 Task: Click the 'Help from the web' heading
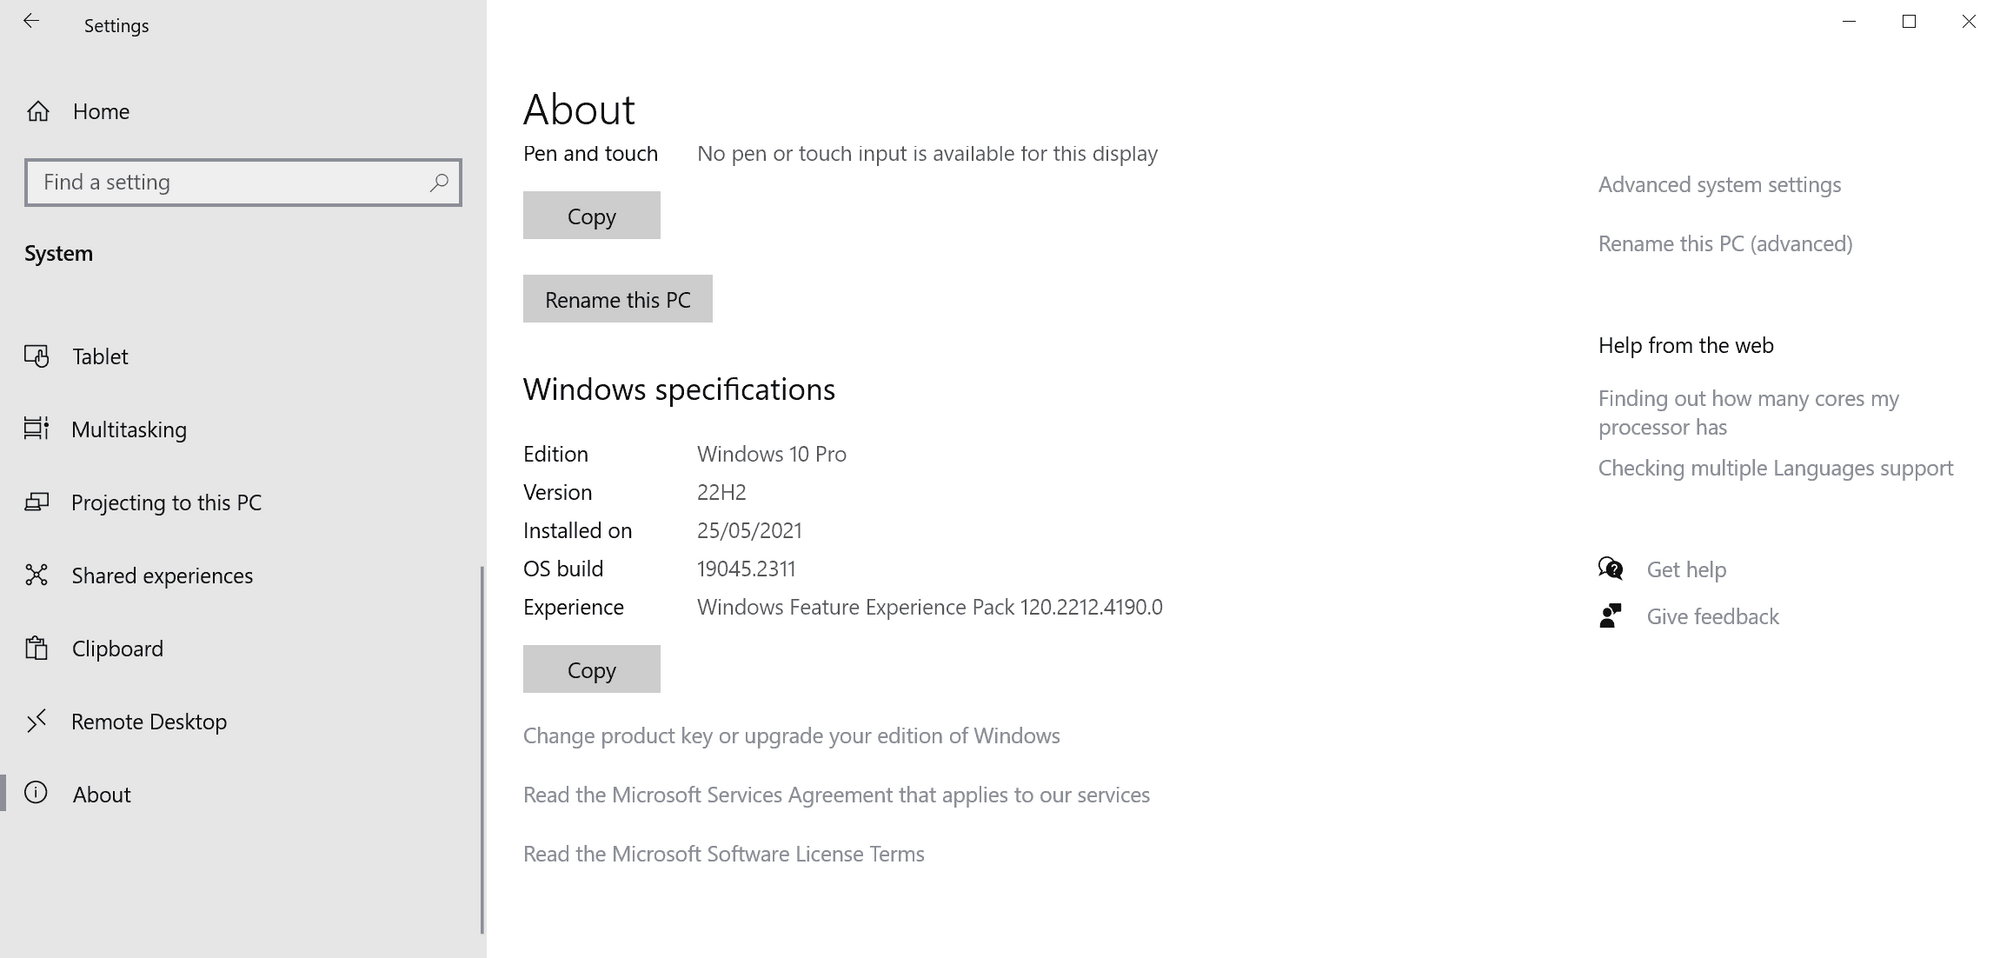pos(1685,345)
